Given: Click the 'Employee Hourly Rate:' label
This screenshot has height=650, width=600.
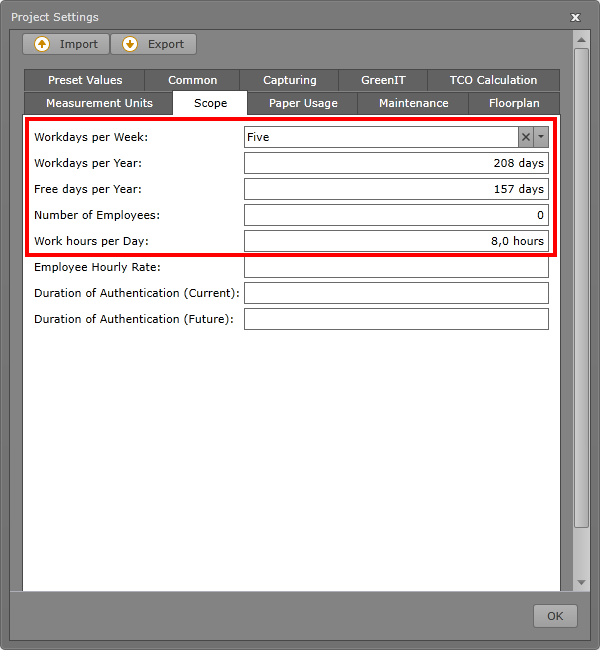Looking at the screenshot, I should [x=97, y=267].
